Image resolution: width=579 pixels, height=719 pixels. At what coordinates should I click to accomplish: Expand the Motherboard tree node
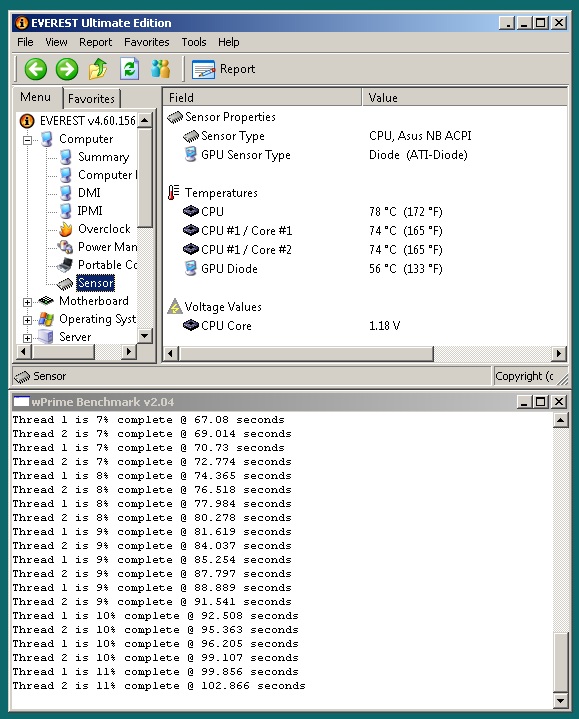click(x=28, y=302)
